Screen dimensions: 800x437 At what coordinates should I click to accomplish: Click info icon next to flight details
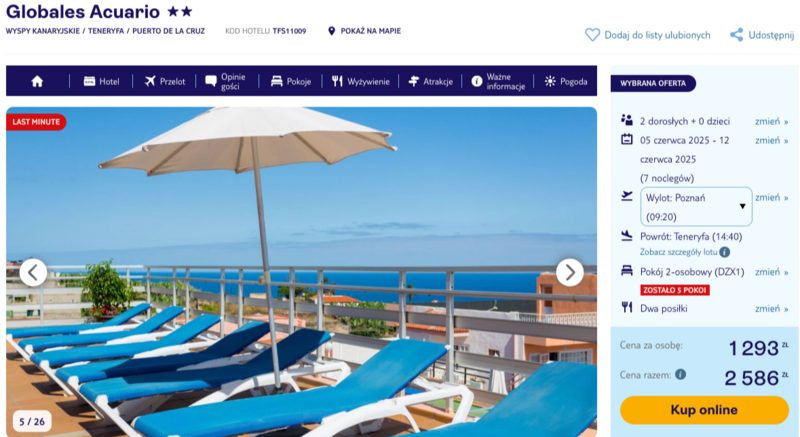point(724,252)
